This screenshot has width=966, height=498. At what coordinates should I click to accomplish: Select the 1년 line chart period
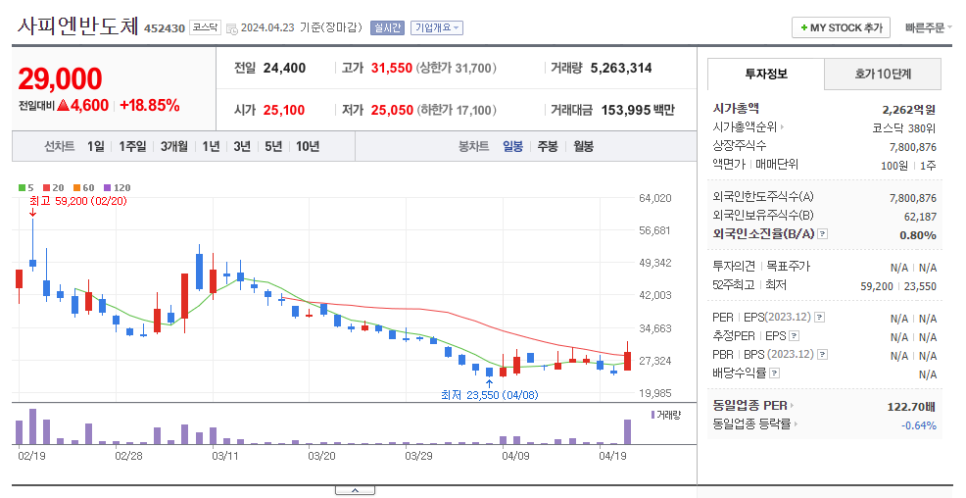coord(211,146)
